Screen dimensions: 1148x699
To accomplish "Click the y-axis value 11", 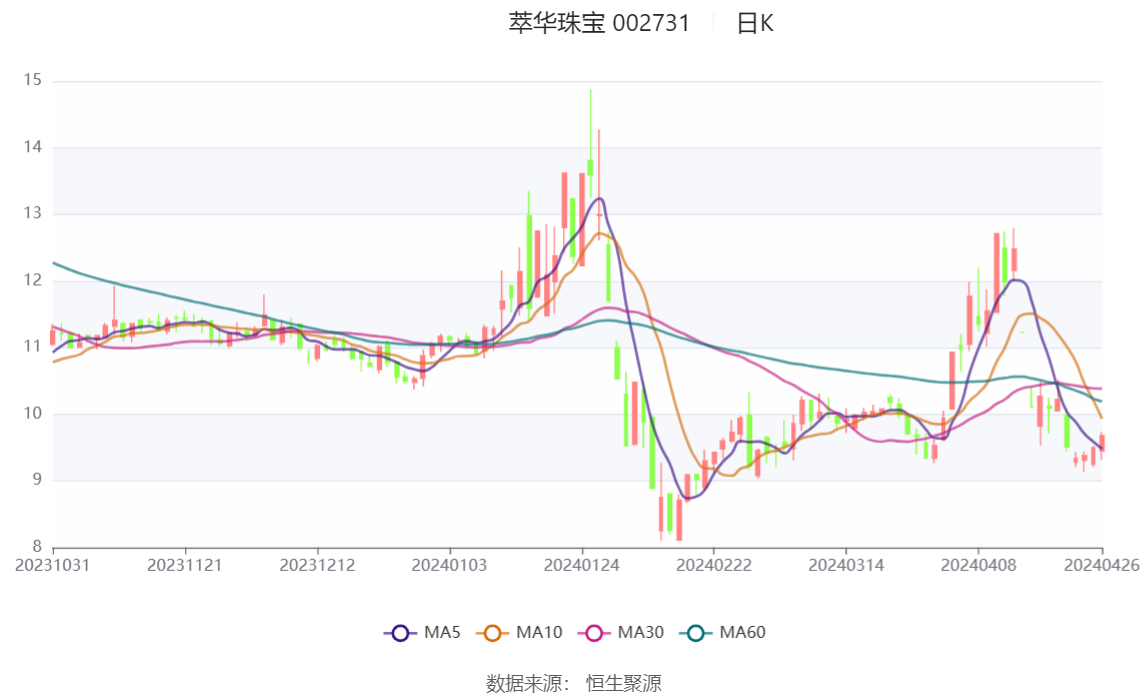I will 32,346.
